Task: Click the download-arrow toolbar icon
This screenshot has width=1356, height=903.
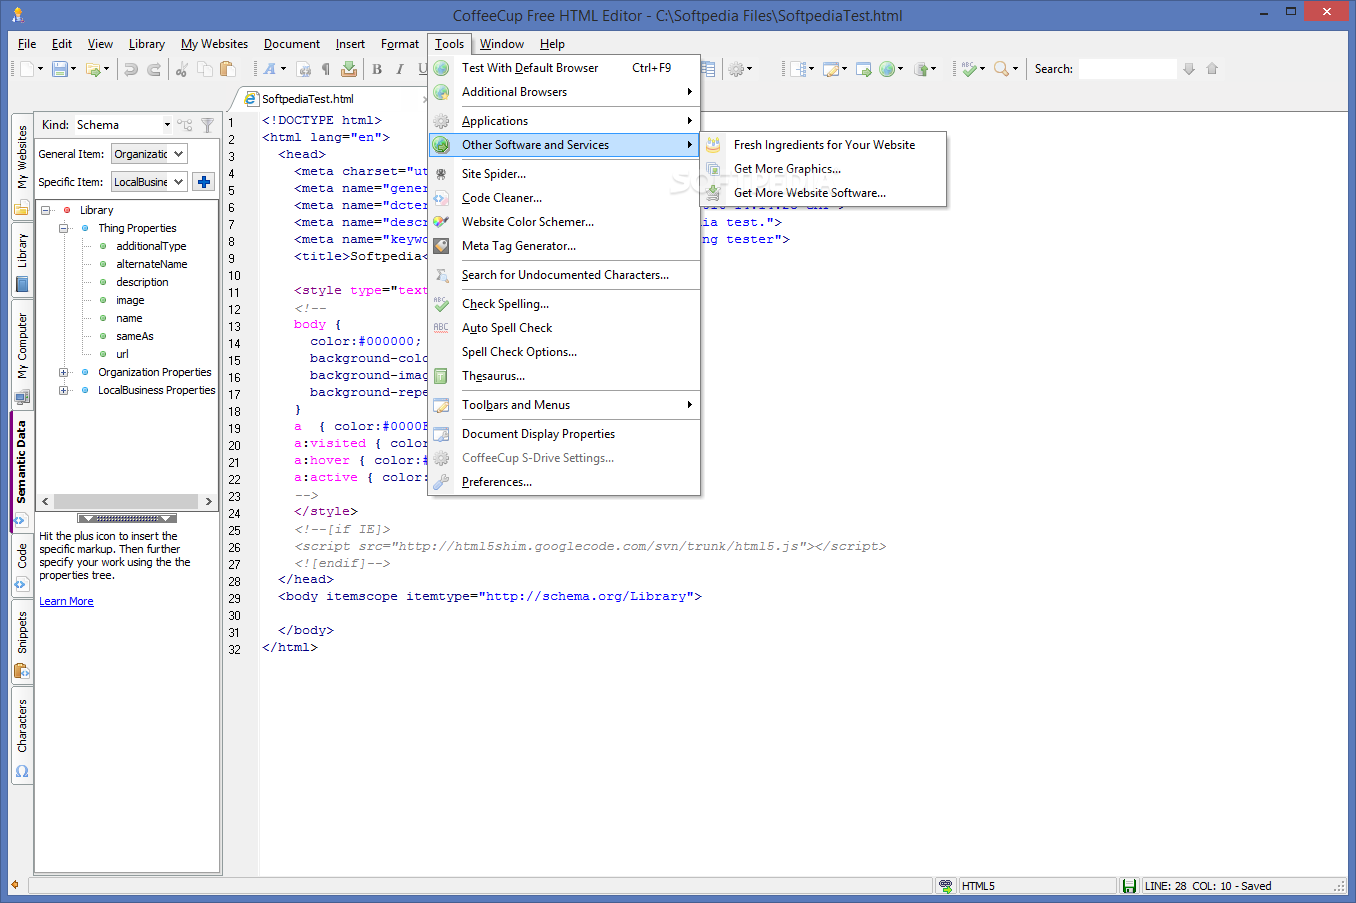Action: coord(349,69)
